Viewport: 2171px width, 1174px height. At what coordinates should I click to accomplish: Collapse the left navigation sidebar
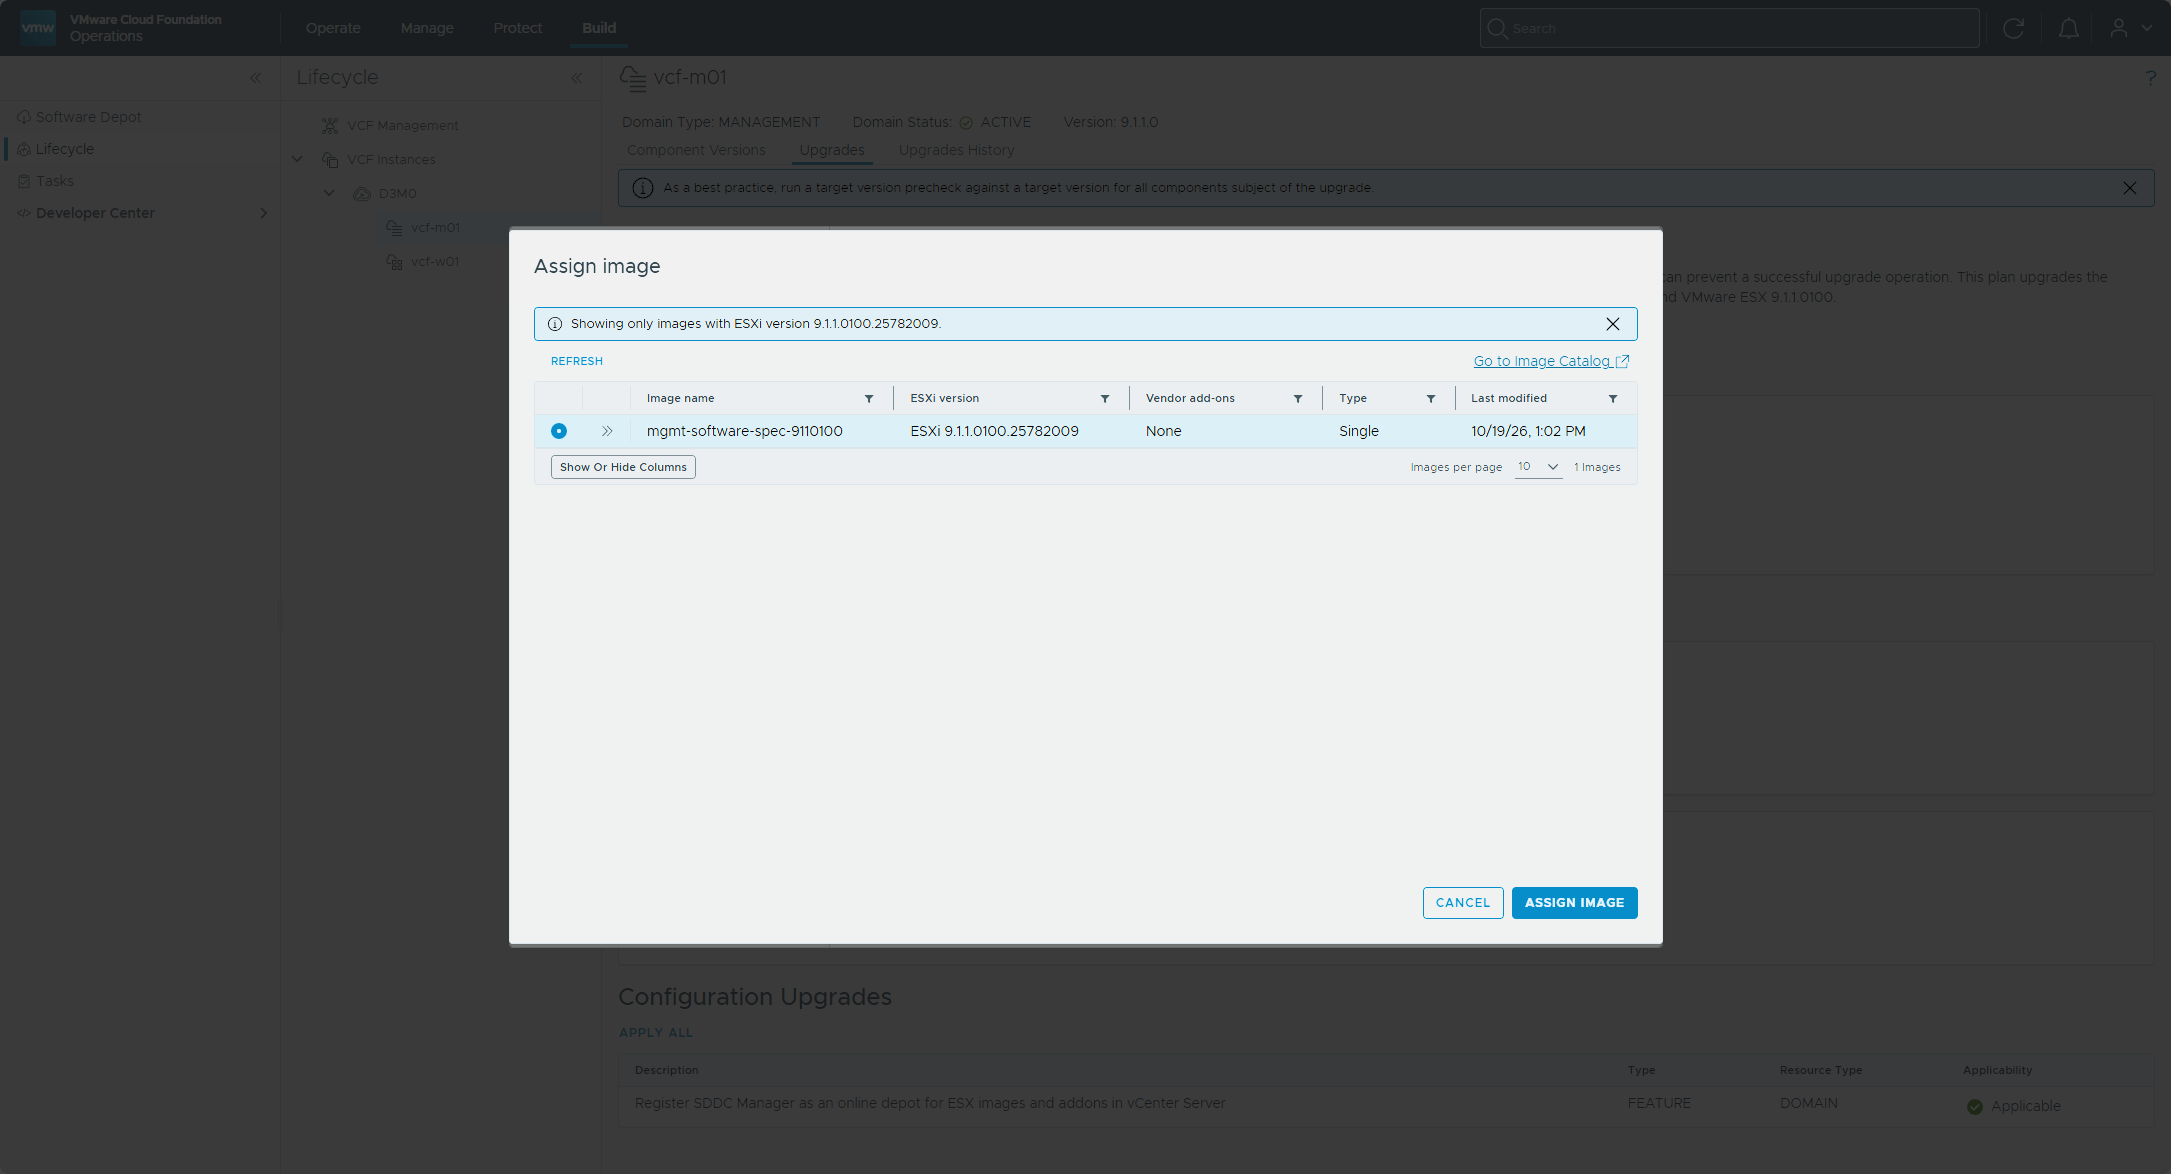tap(256, 78)
